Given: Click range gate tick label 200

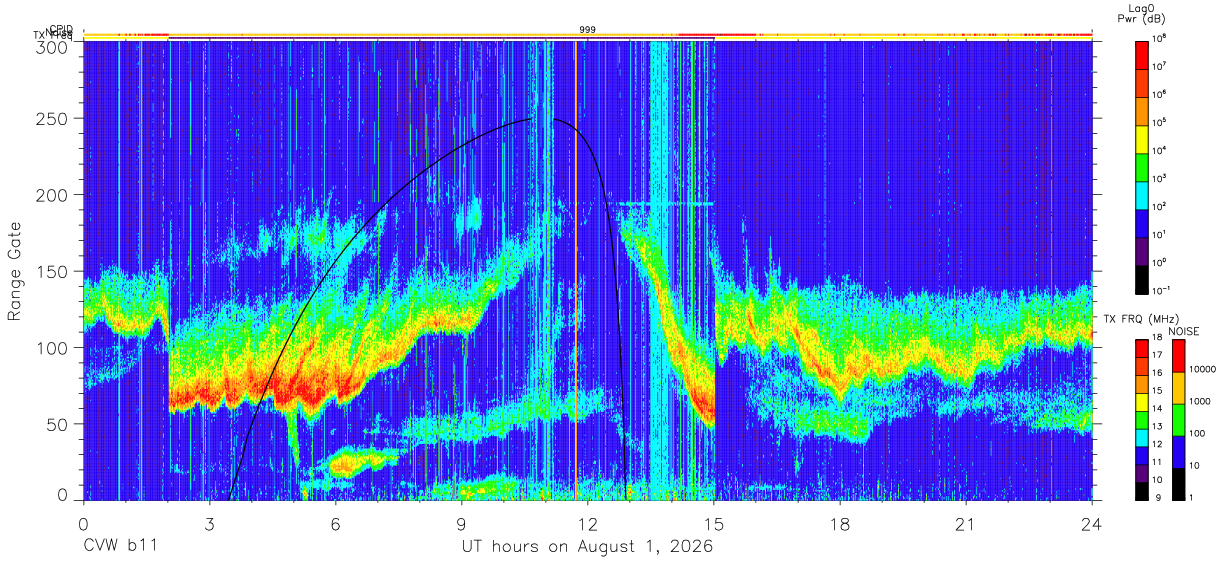Looking at the screenshot, I should tap(54, 194).
